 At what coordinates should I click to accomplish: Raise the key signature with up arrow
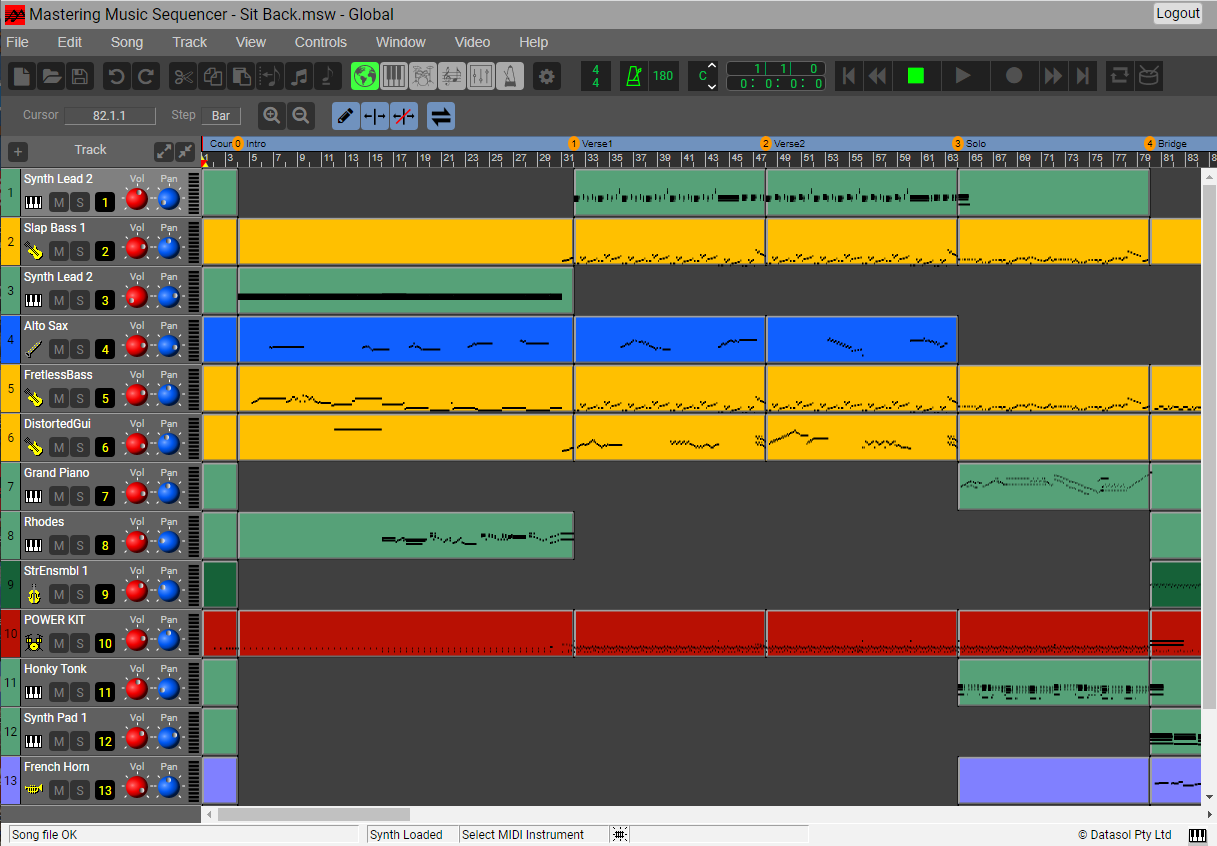click(x=712, y=66)
